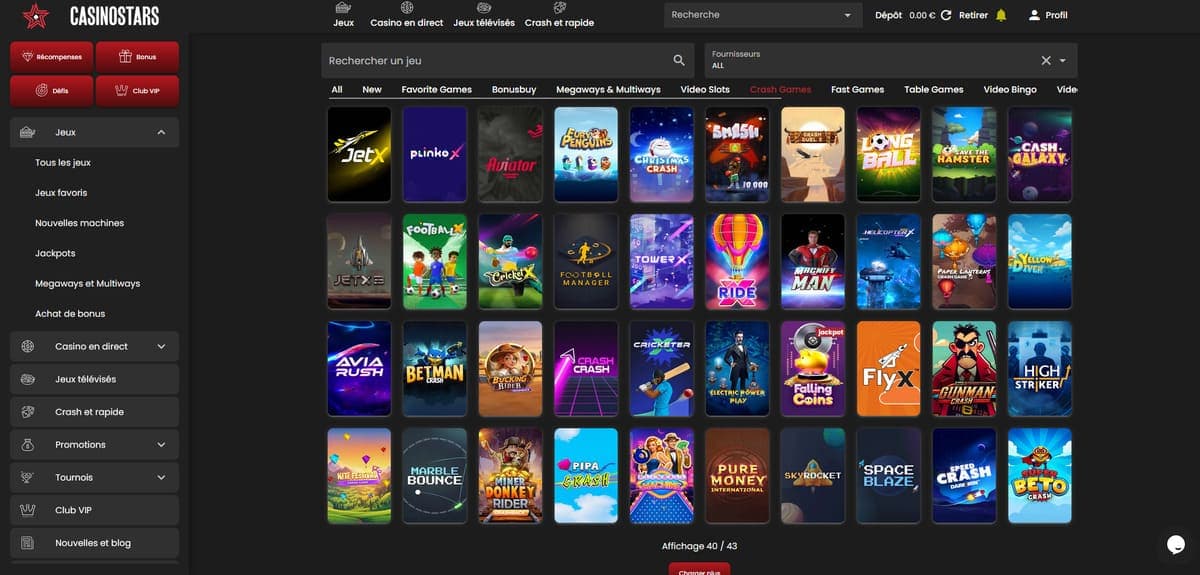Click the Rechercher un jeu search field
The image size is (1200, 575).
[508, 60]
